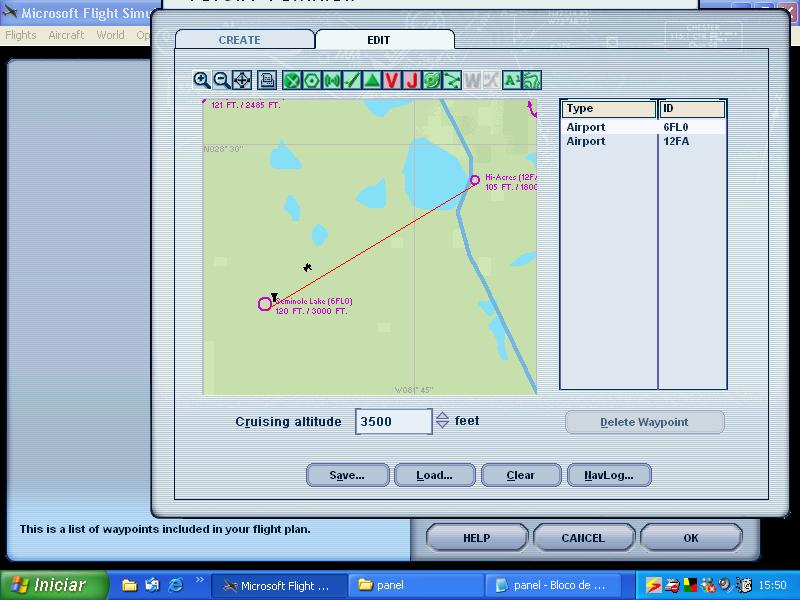The image size is (800, 600).
Task: Click the print map icon
Action: coord(267,80)
